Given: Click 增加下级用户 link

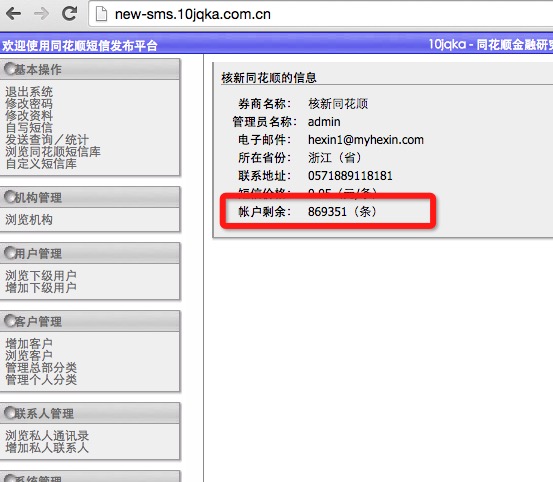Looking at the screenshot, I should click(41, 288).
